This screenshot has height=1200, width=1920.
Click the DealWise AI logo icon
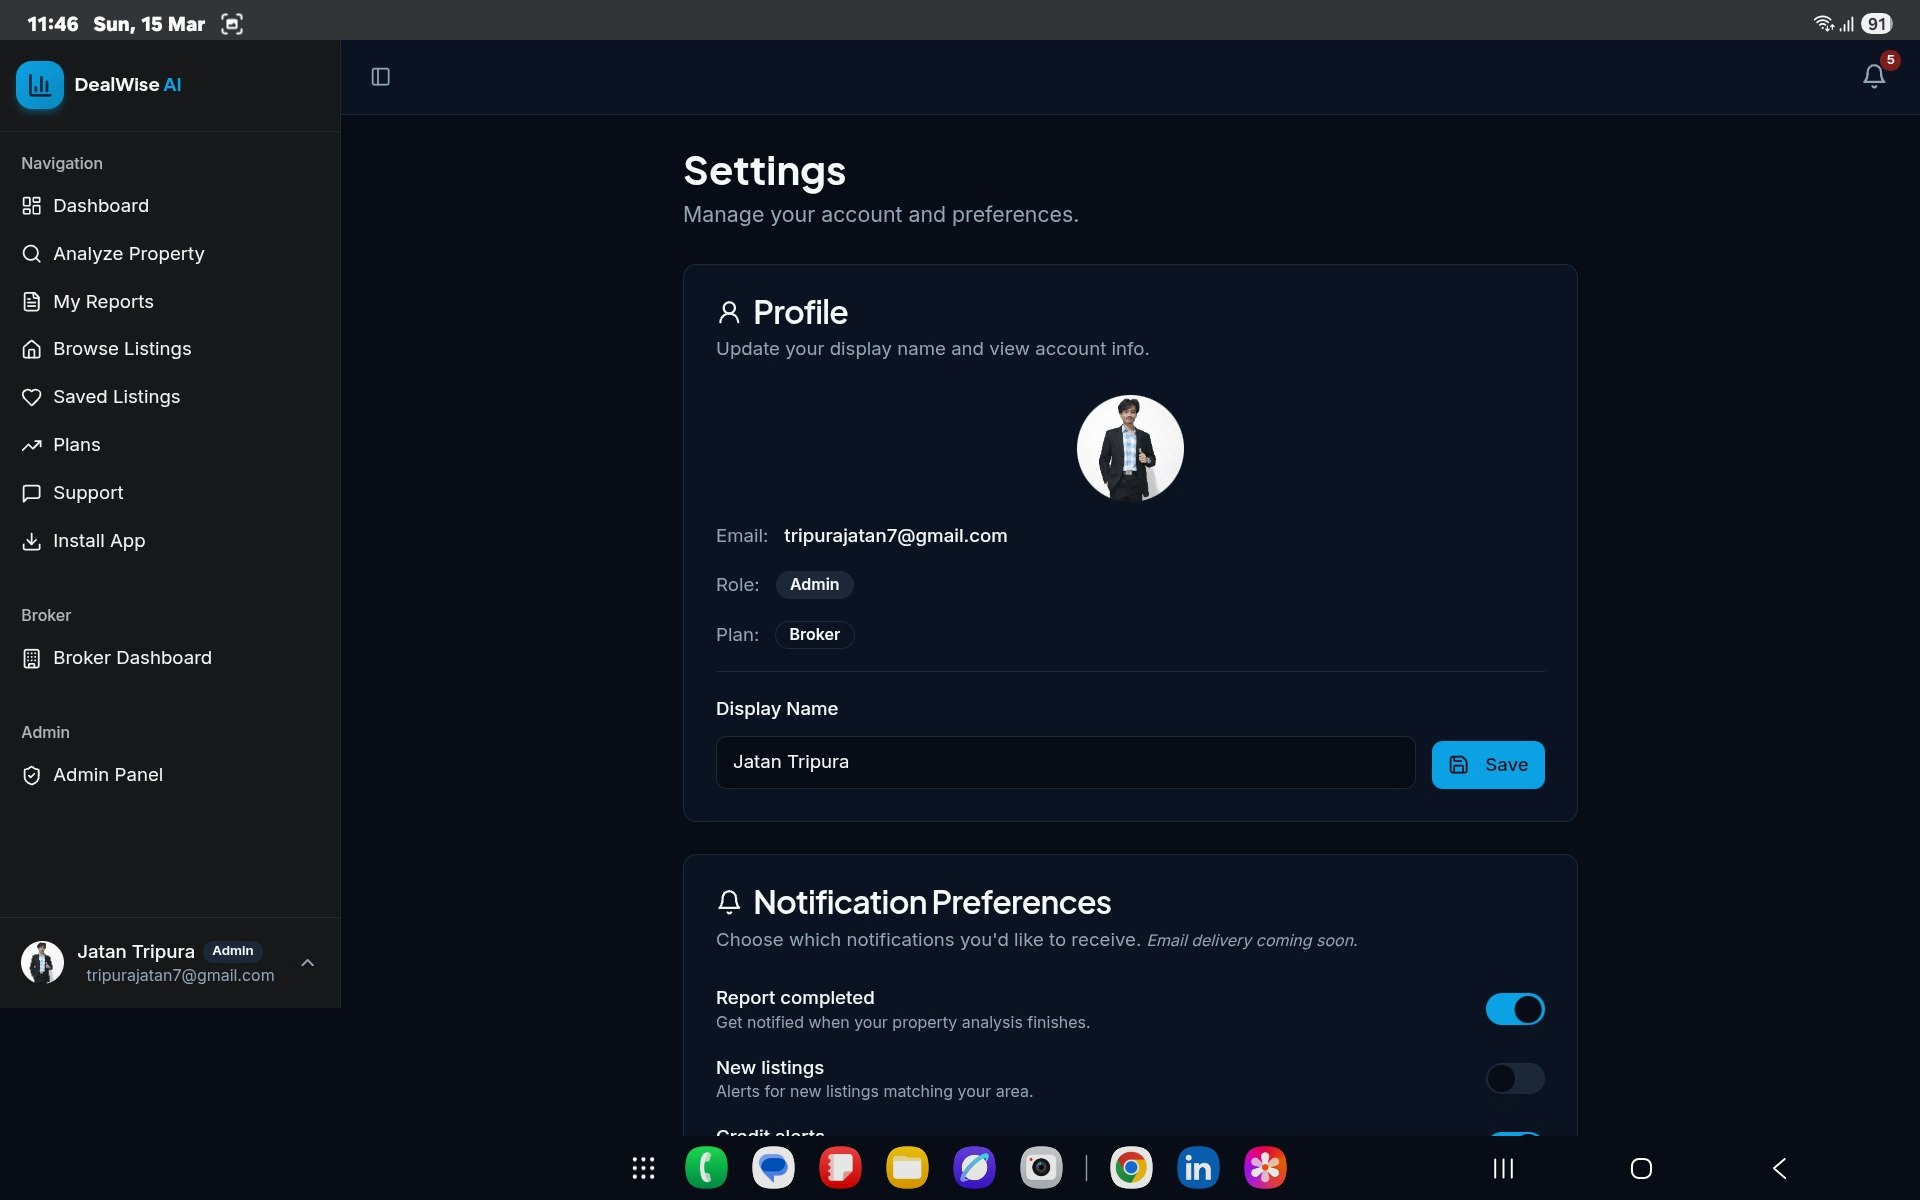click(39, 85)
